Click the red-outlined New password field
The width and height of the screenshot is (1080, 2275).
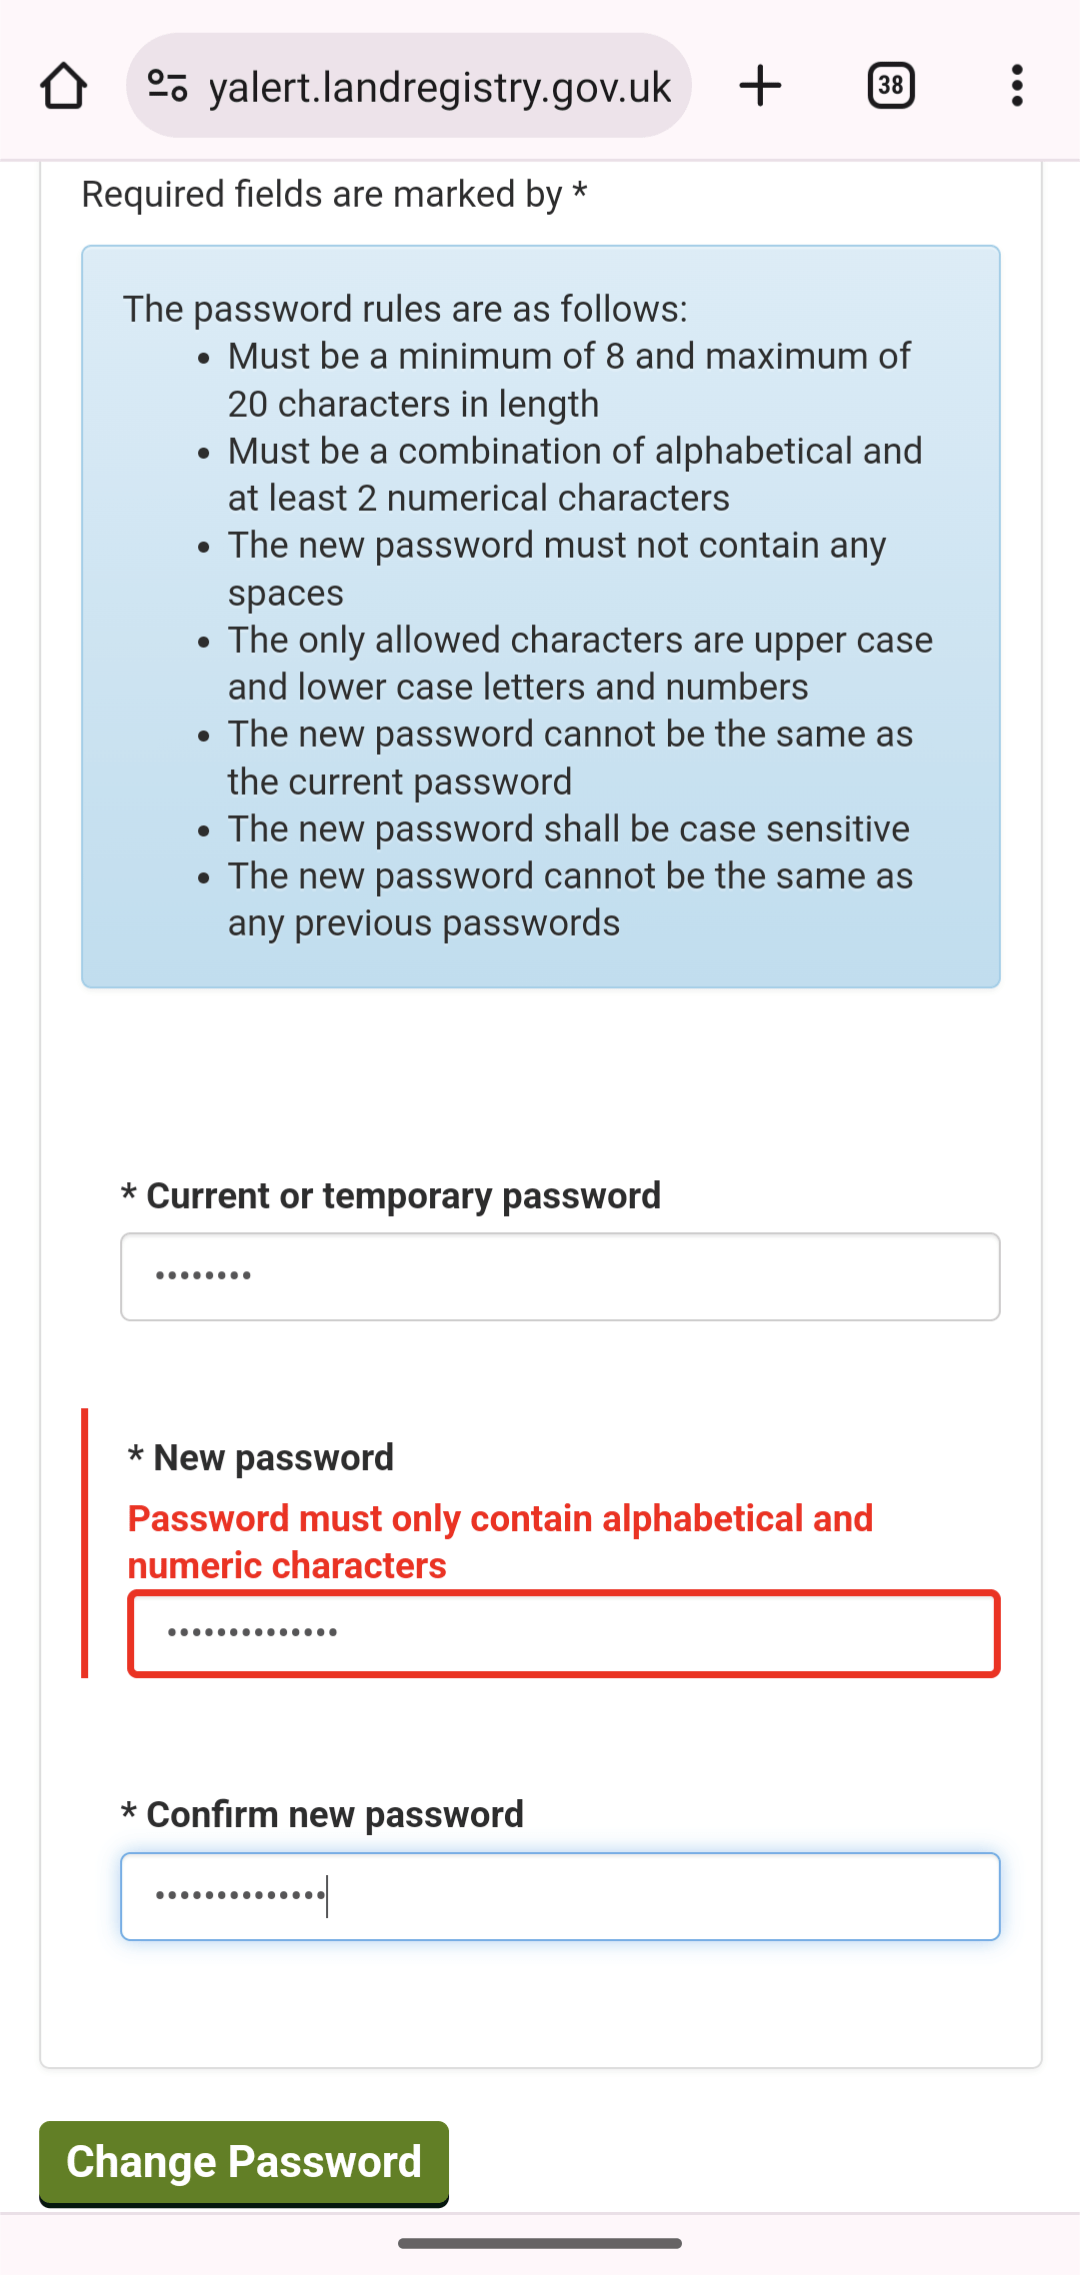coord(564,1633)
